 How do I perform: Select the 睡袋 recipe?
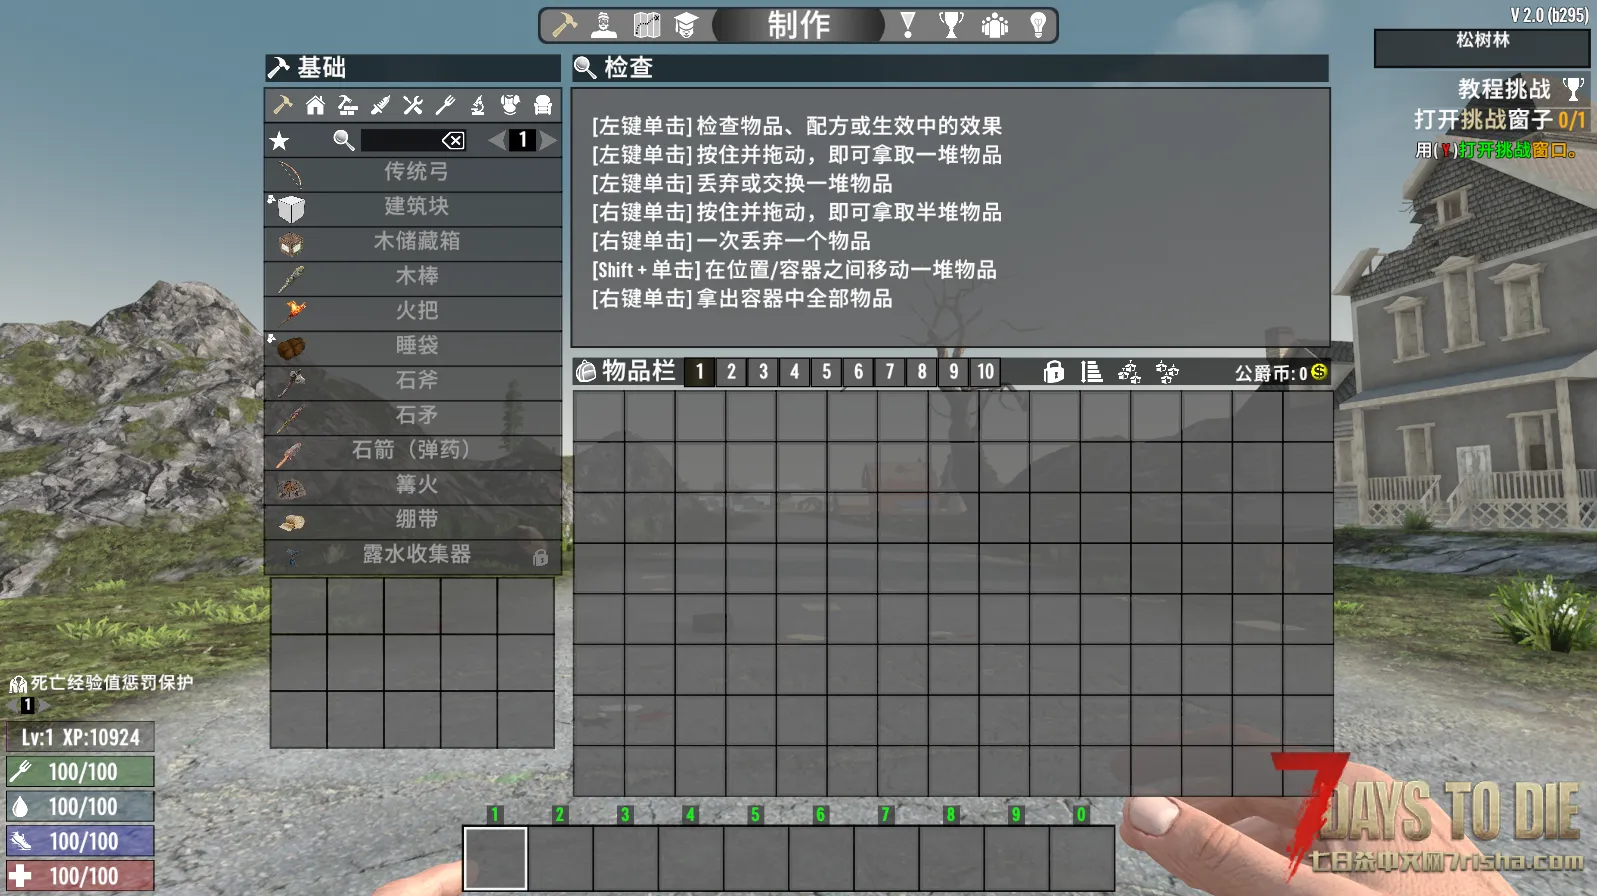tap(413, 347)
